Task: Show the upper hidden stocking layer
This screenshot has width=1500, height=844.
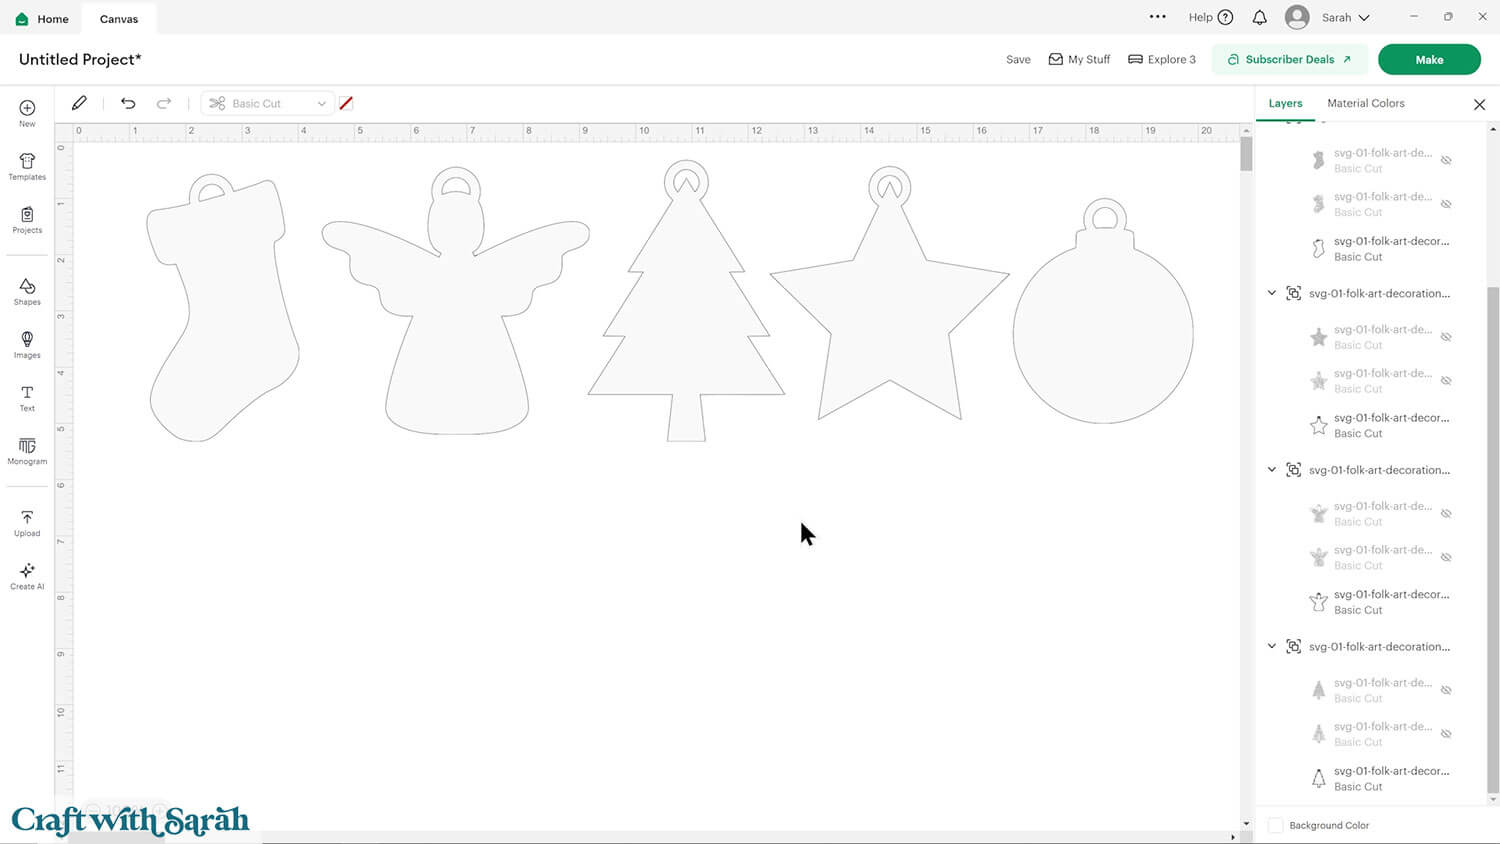Action: pyautogui.click(x=1446, y=160)
